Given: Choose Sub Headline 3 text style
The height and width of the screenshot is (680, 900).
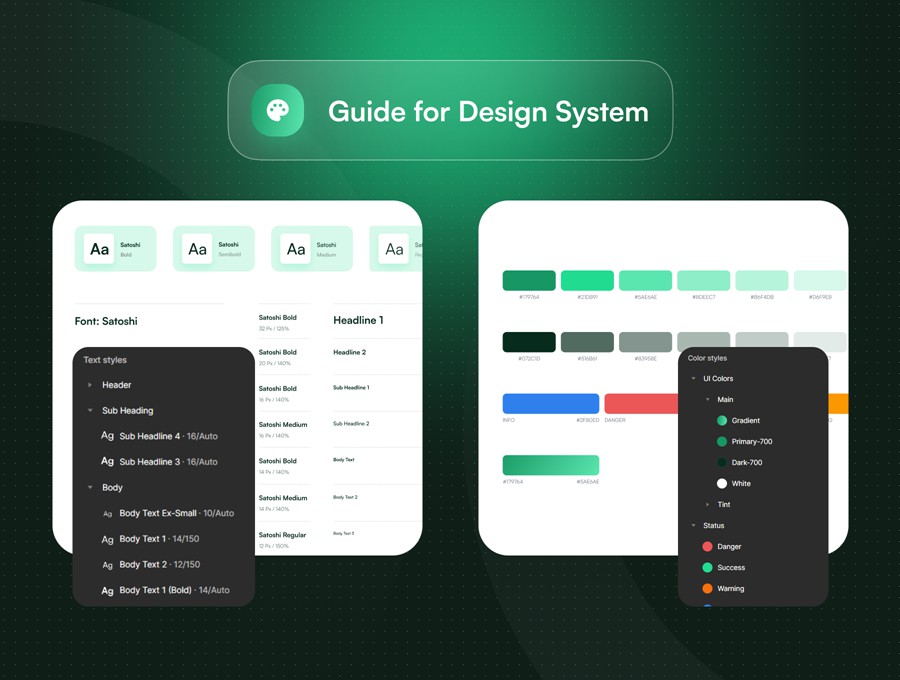Looking at the screenshot, I should click(x=168, y=462).
